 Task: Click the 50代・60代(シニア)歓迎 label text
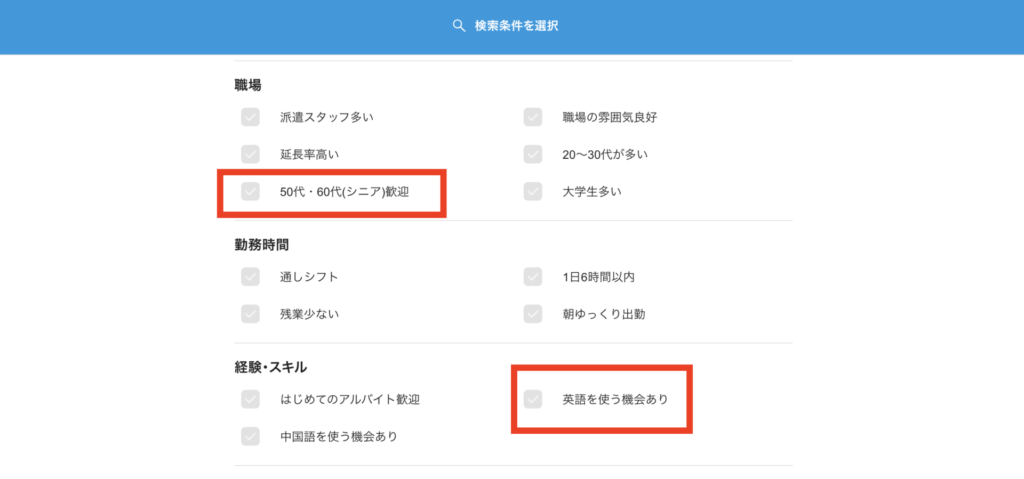pos(358,191)
